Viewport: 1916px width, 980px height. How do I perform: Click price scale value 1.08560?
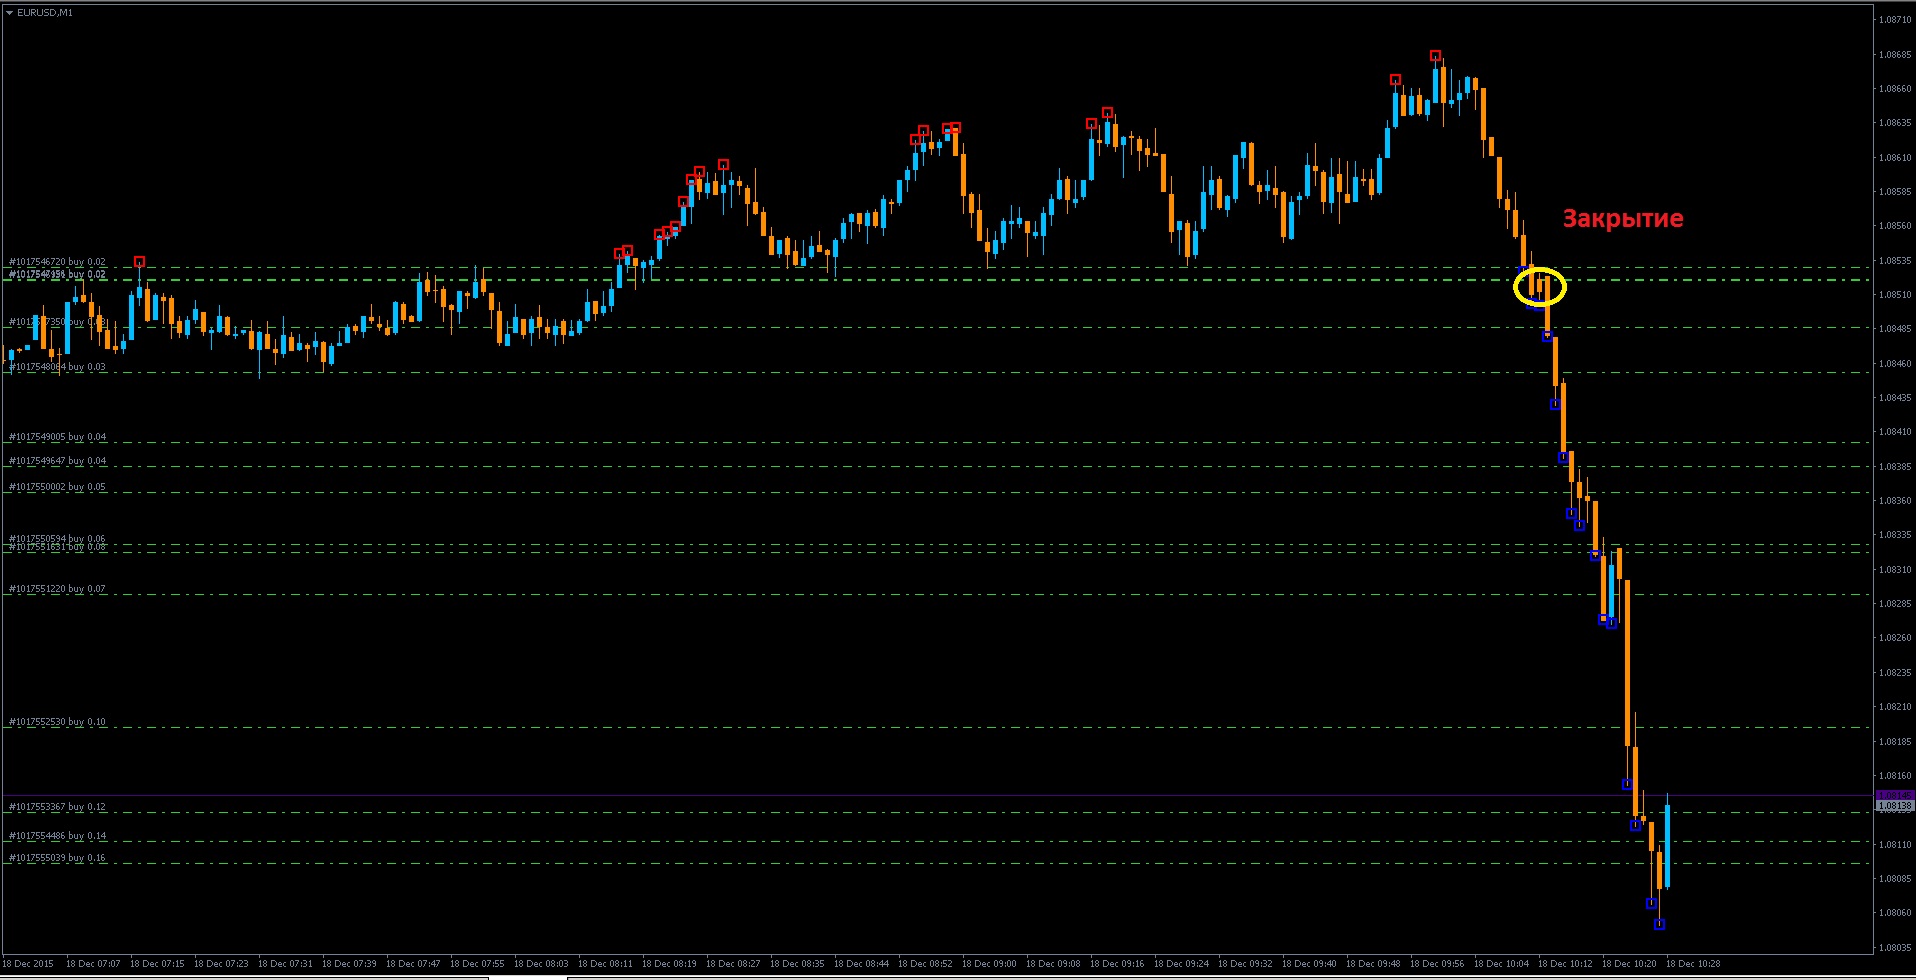(1896, 226)
